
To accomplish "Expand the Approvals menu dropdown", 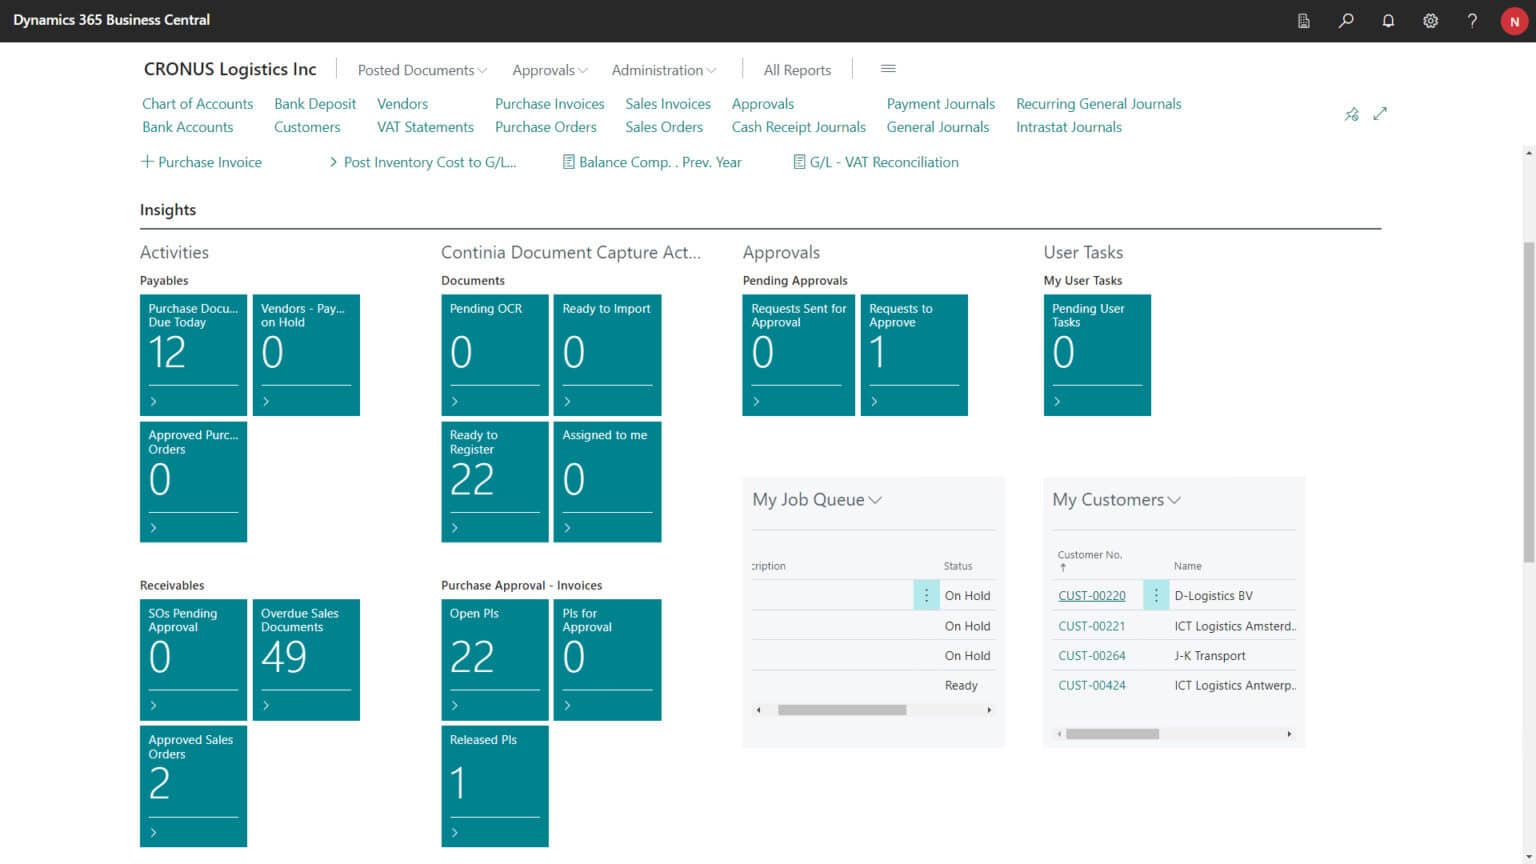I will click(x=550, y=70).
